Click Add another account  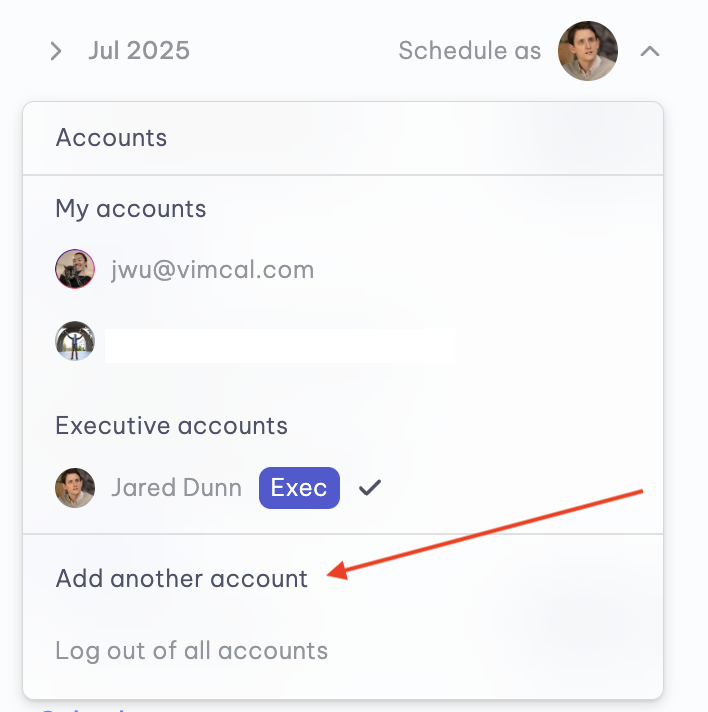[x=182, y=578]
